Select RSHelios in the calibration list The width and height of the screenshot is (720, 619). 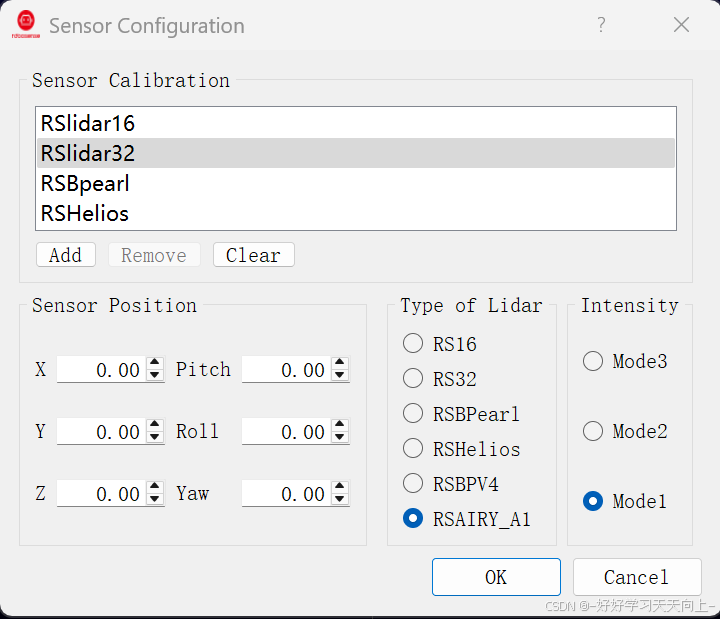[x=85, y=213]
